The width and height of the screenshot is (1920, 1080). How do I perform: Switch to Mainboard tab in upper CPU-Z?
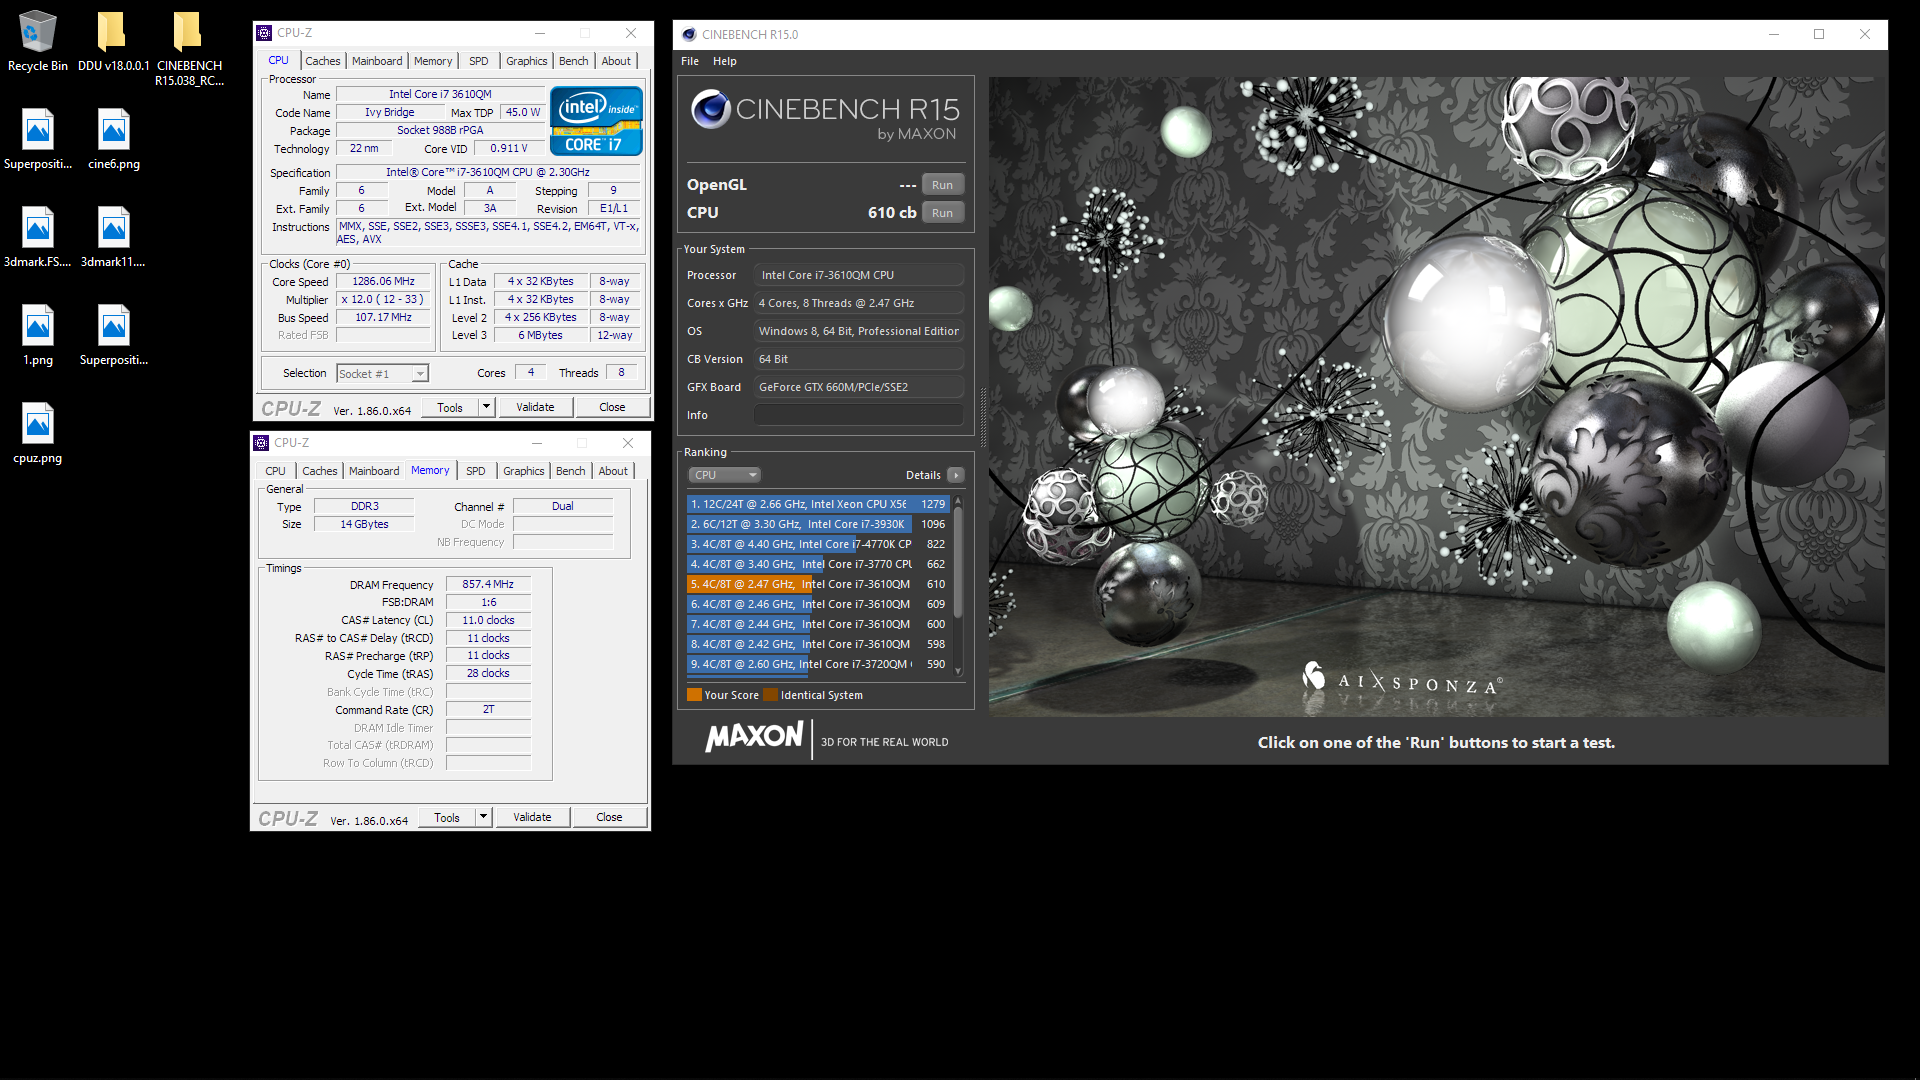point(377,61)
